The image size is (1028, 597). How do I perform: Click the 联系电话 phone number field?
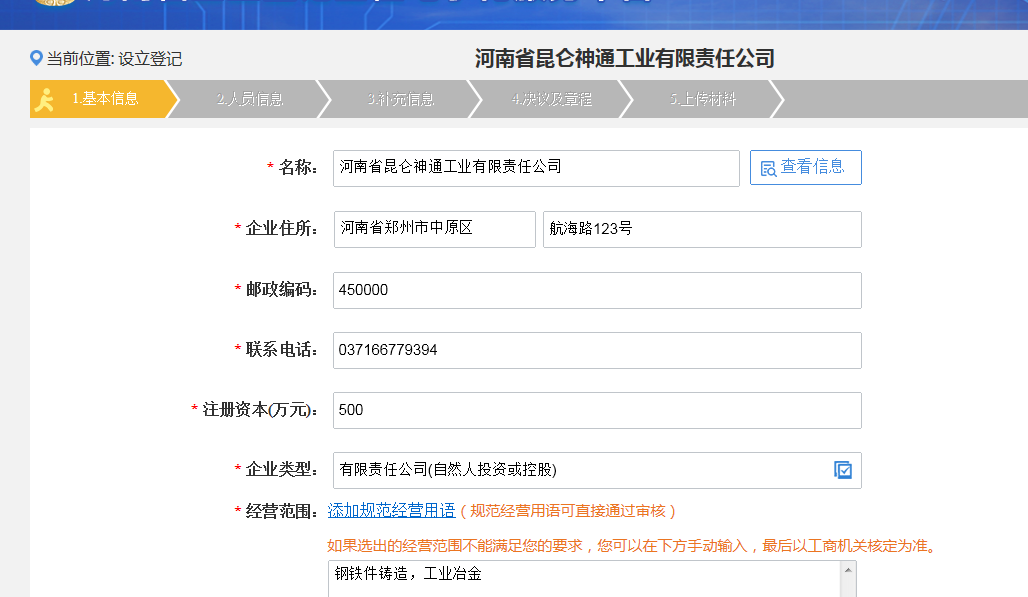click(x=597, y=350)
